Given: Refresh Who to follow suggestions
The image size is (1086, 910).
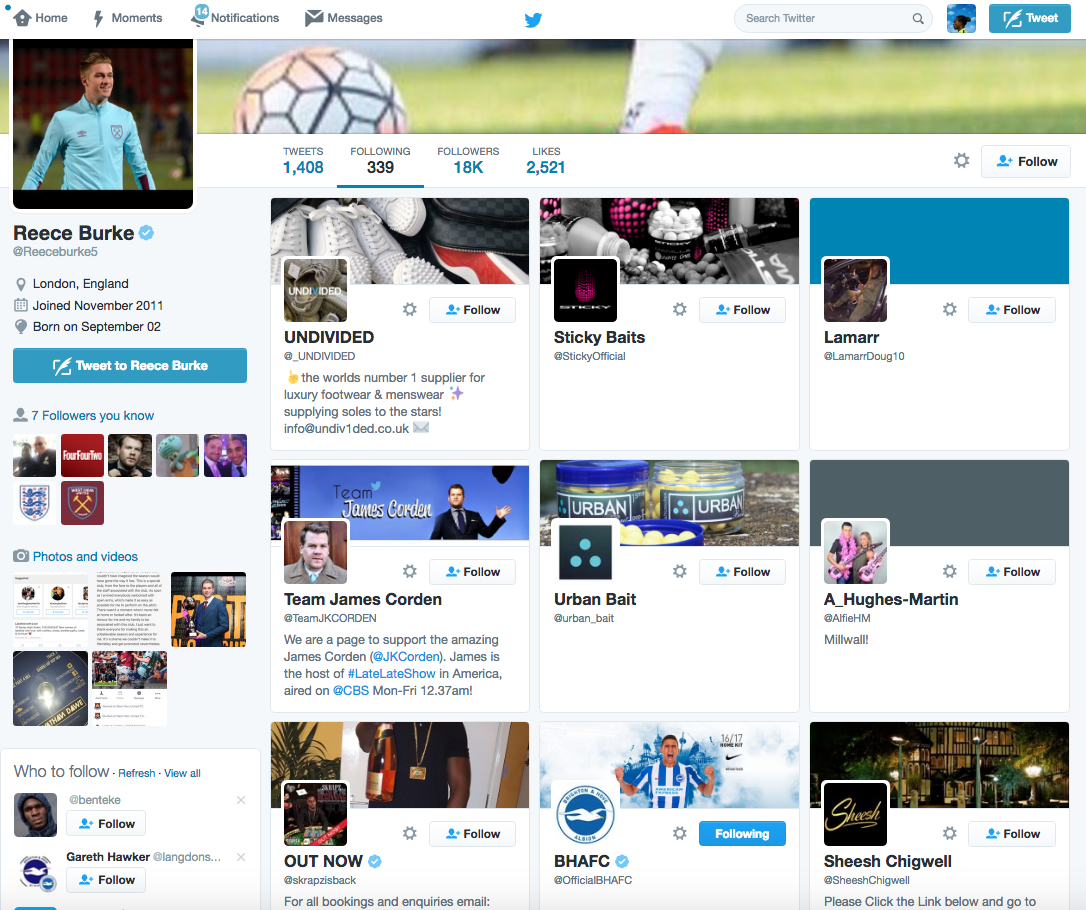Looking at the screenshot, I should (x=136, y=773).
